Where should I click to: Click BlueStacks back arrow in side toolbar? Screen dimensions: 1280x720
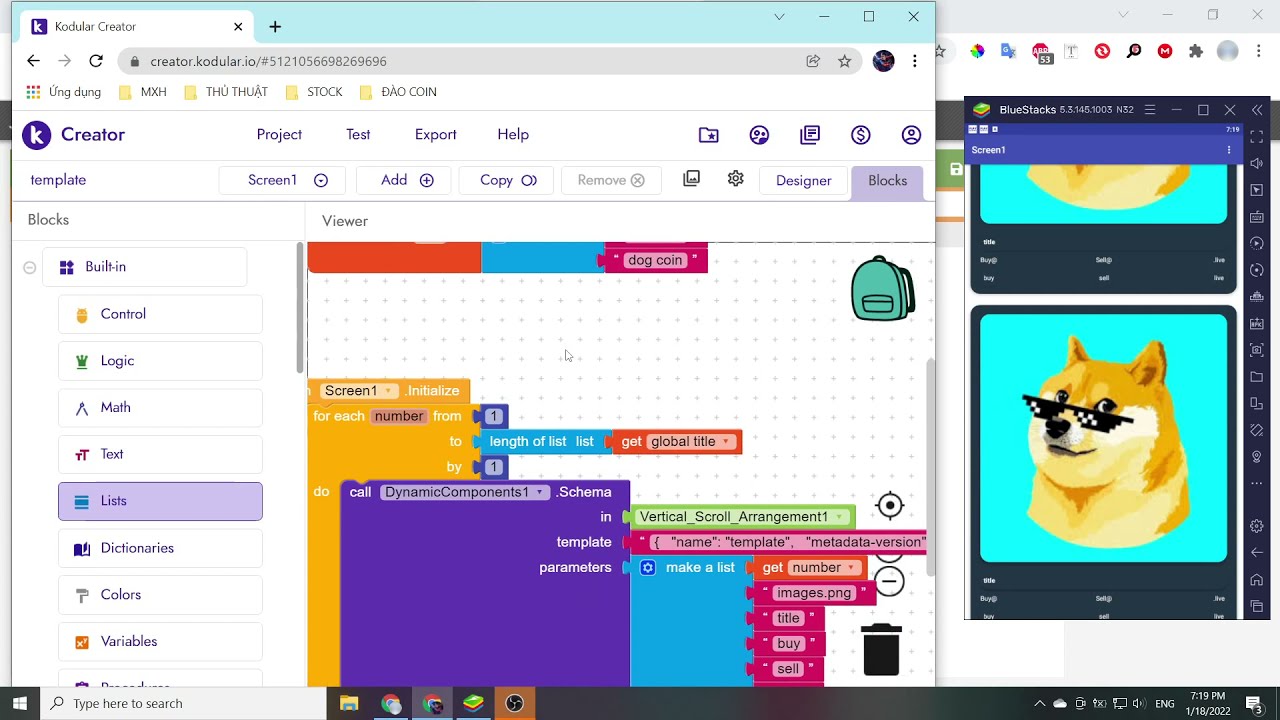tap(1257, 553)
